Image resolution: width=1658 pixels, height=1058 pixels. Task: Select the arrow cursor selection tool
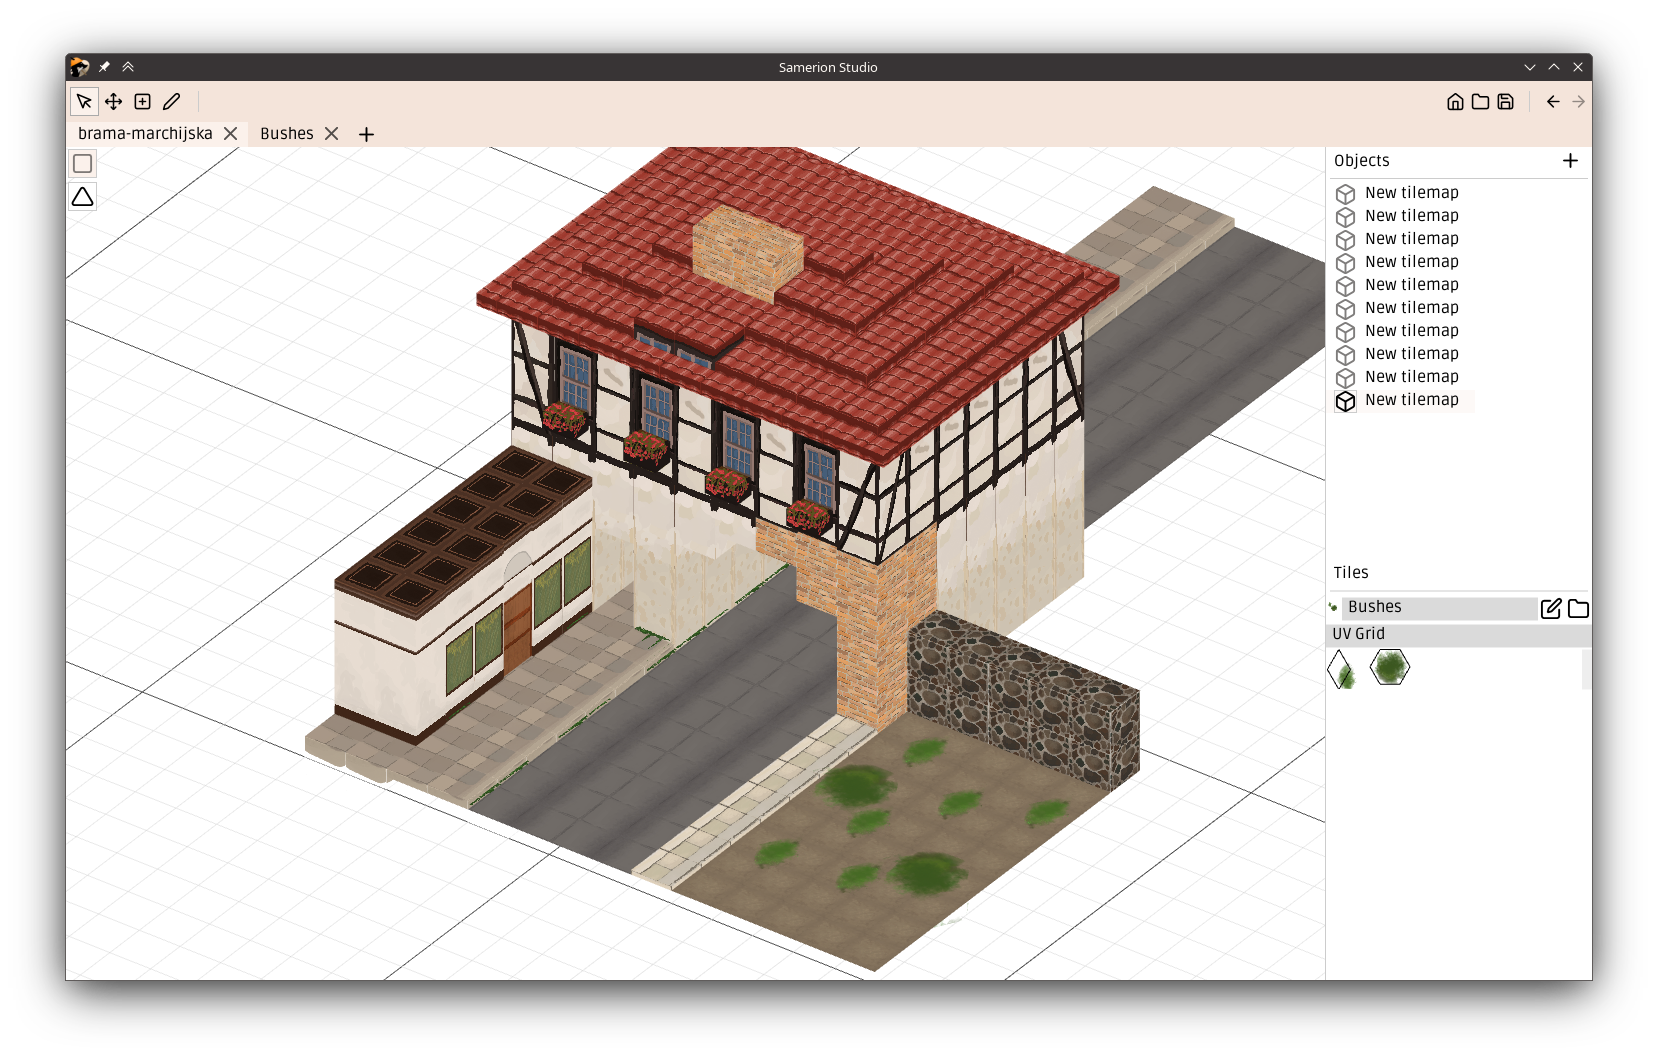tap(84, 102)
